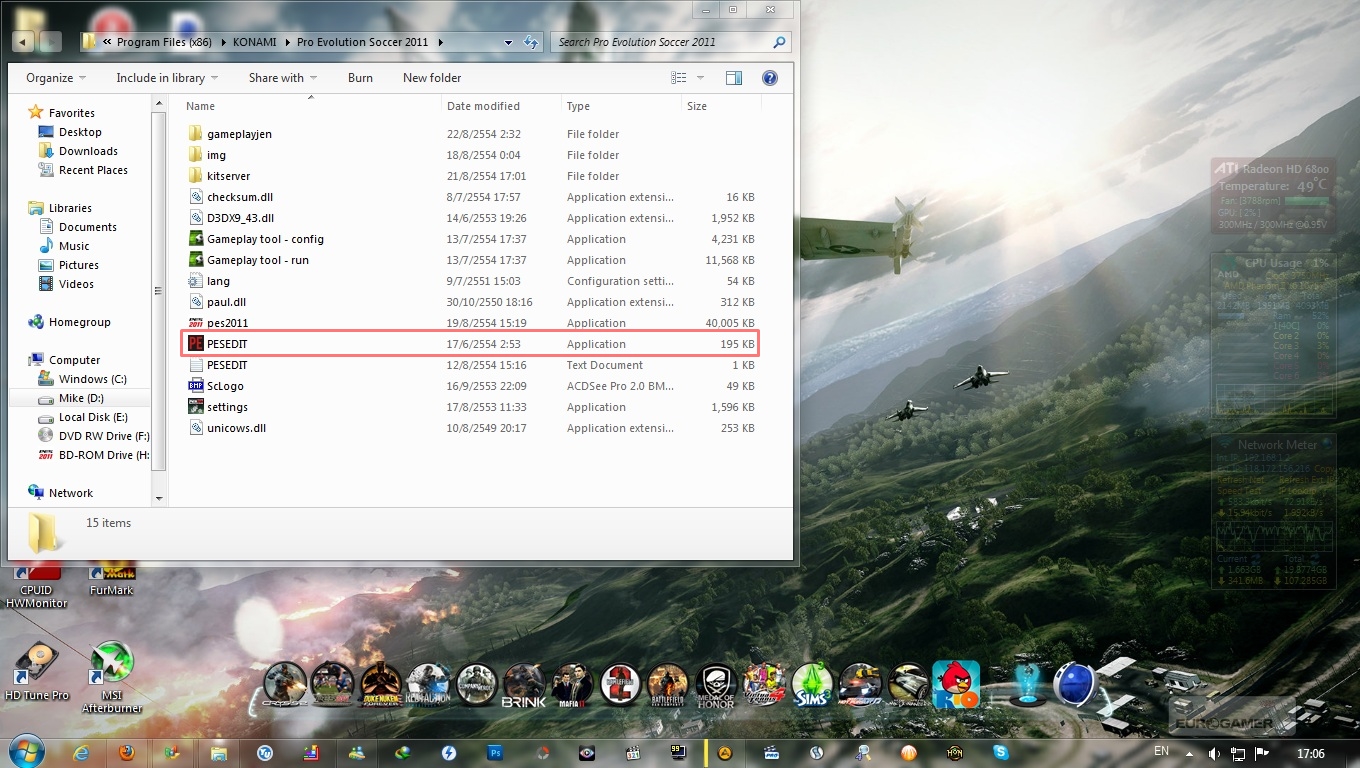Expand the Include in library menu
This screenshot has width=1360, height=768.
click(167, 78)
